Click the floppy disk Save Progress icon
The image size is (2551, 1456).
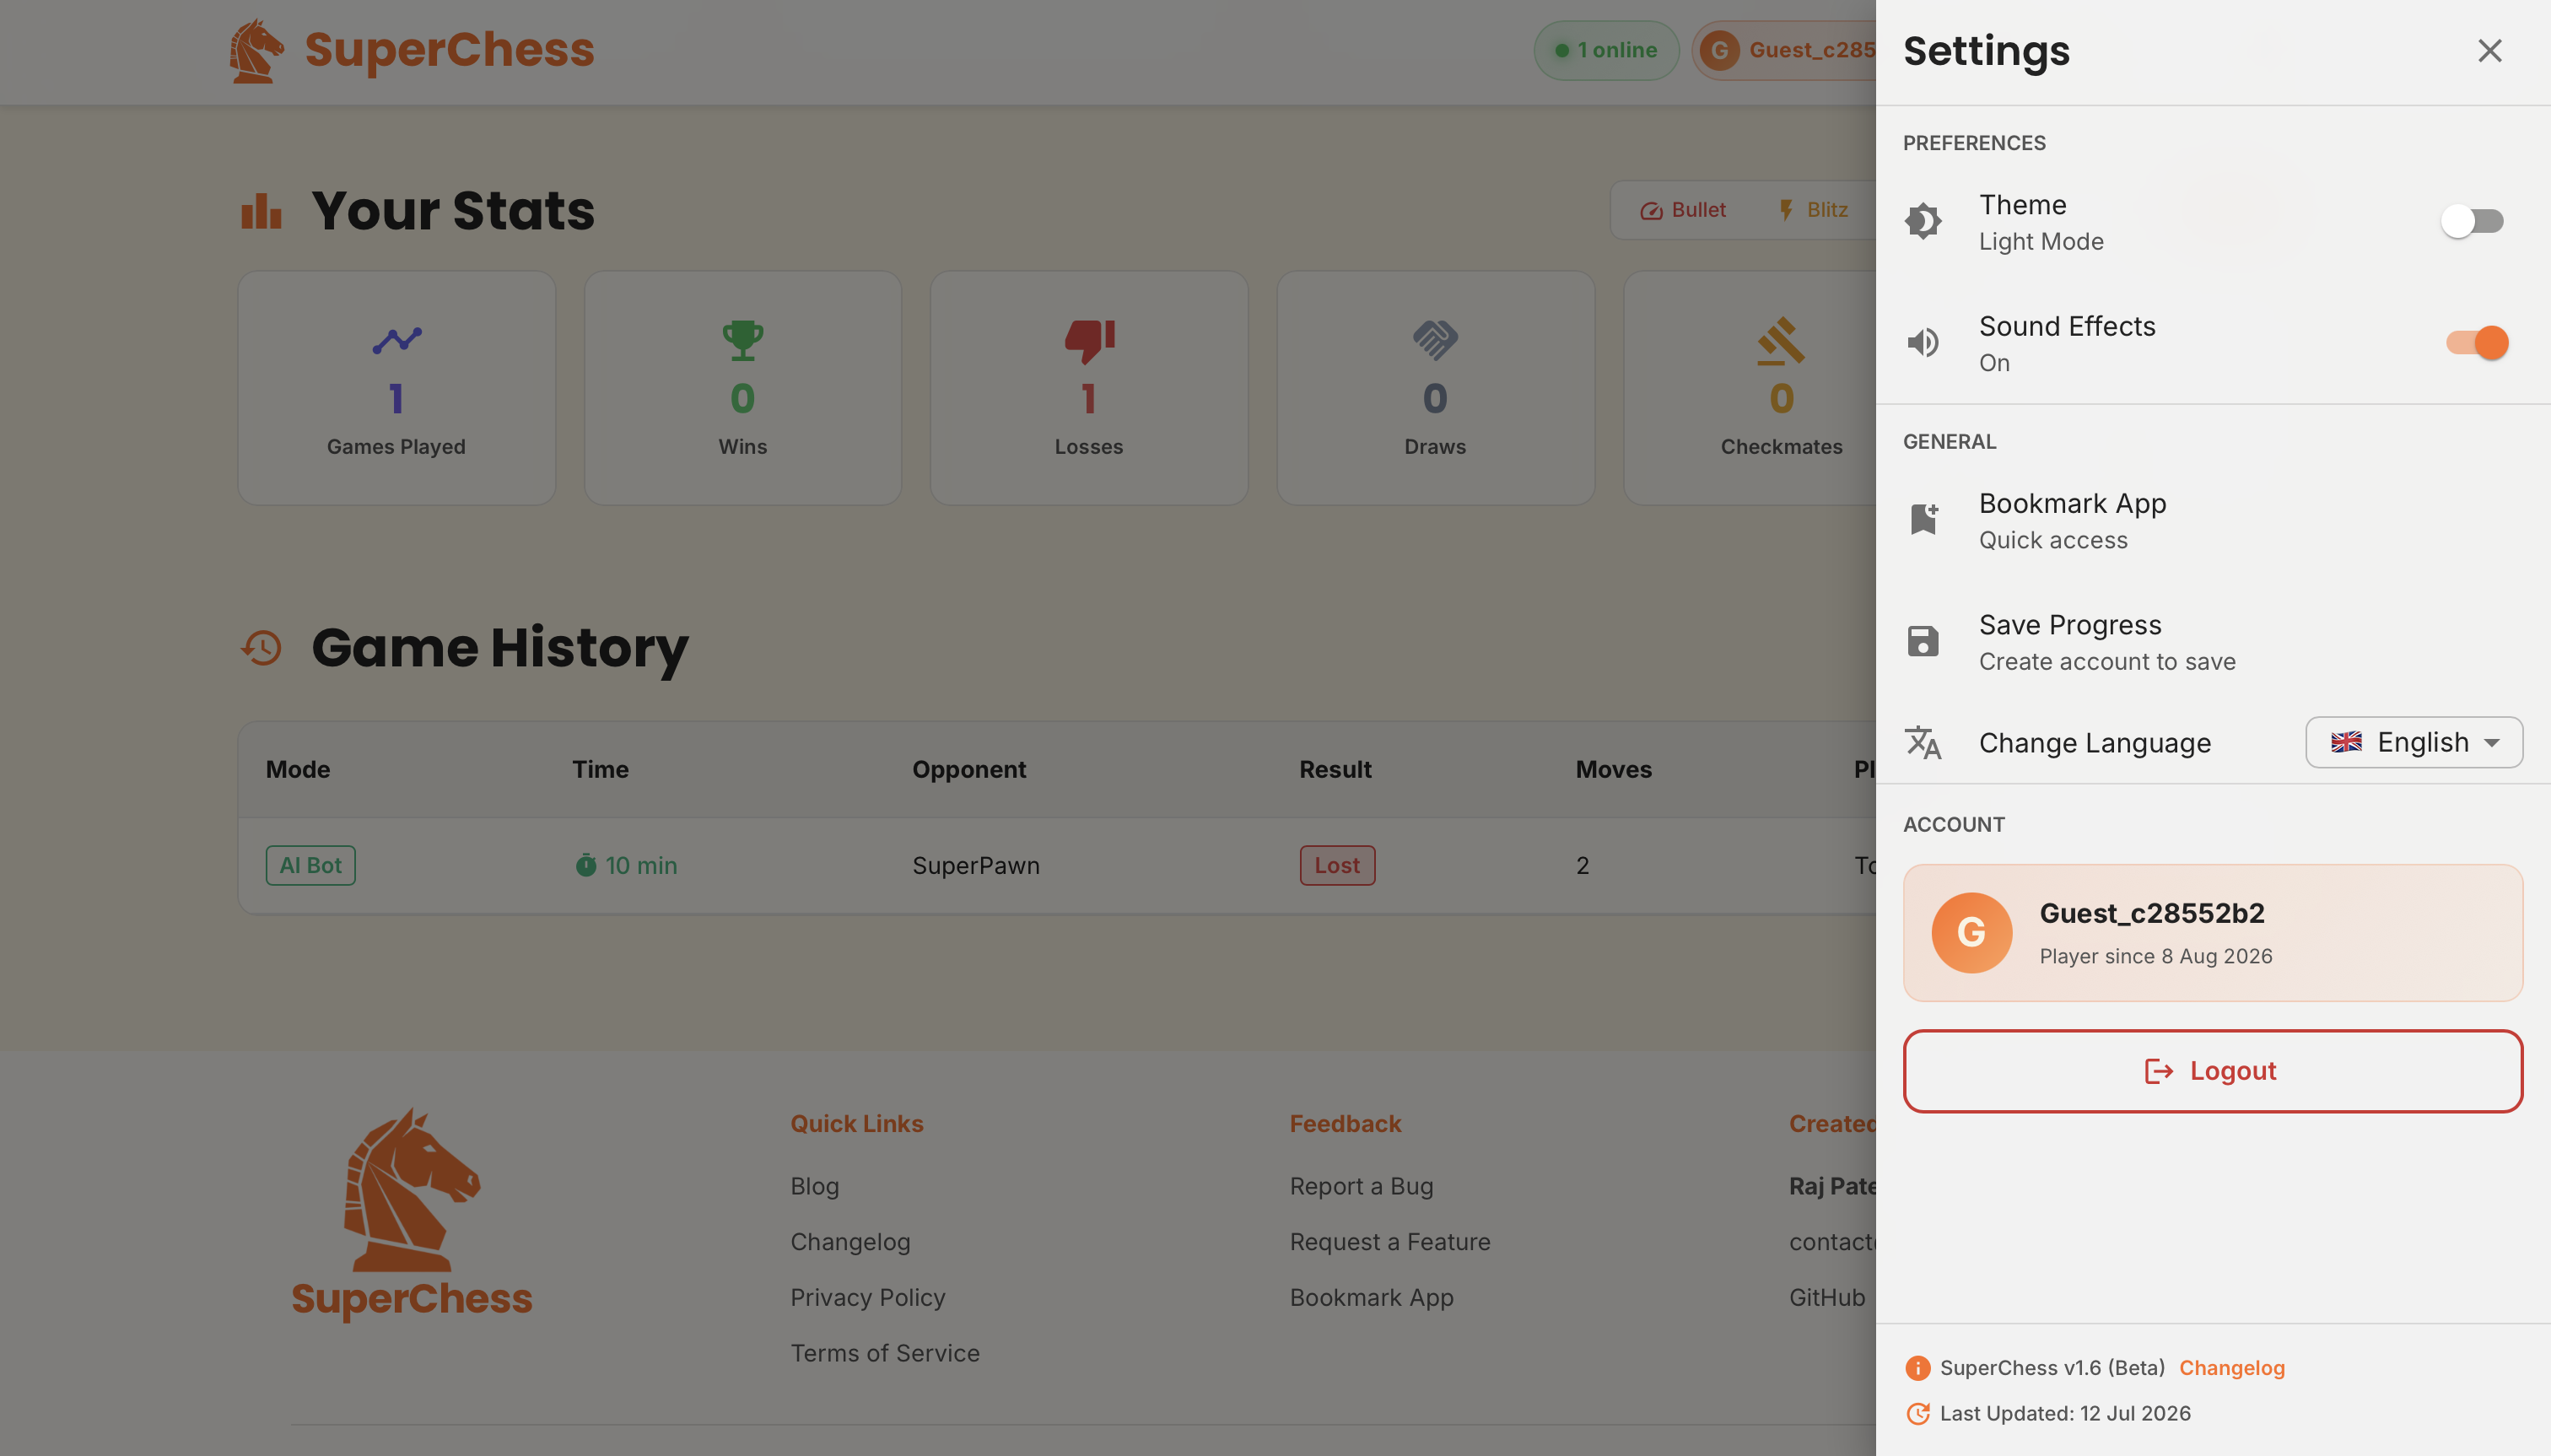1923,641
